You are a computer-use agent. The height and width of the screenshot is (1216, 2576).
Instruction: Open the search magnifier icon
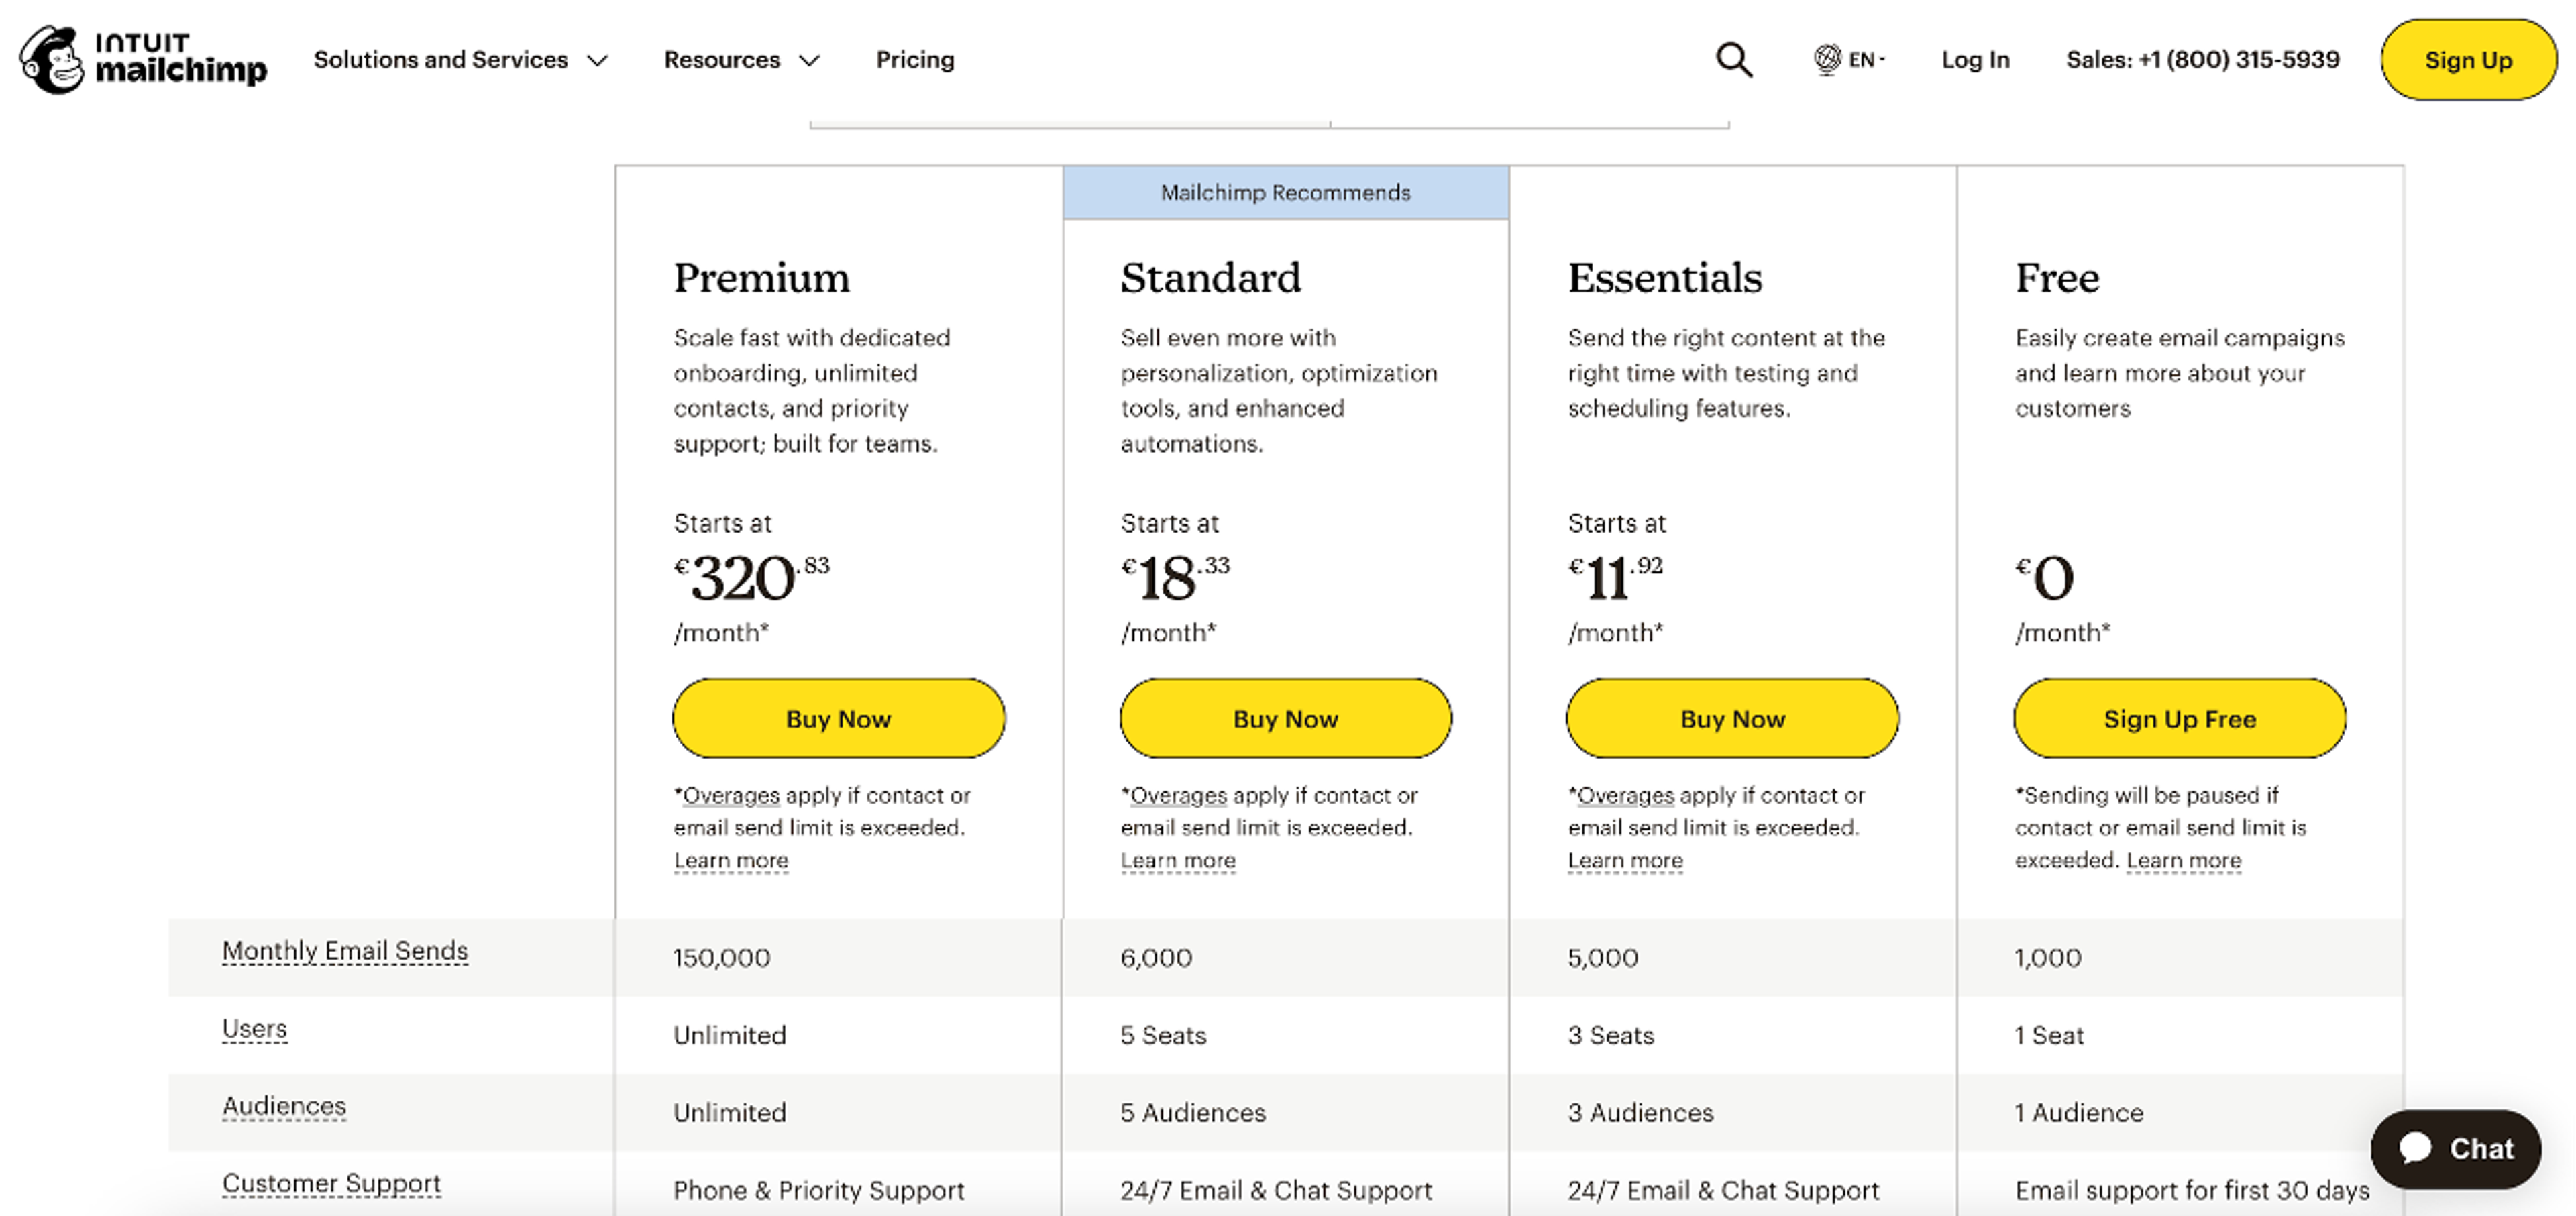1733,60
